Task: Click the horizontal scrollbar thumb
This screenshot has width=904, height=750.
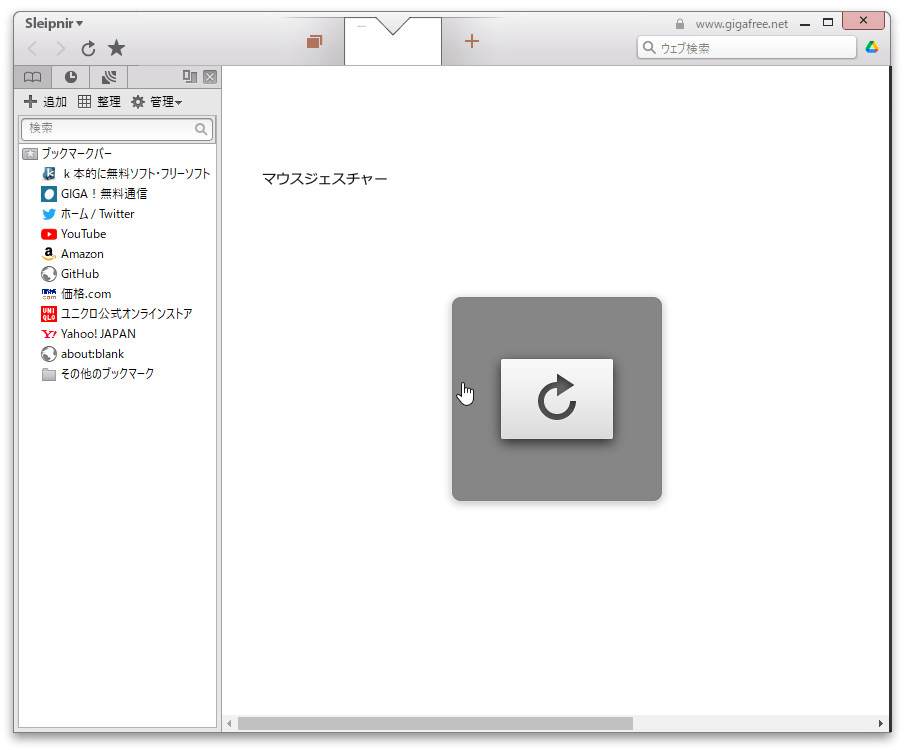Action: point(435,723)
